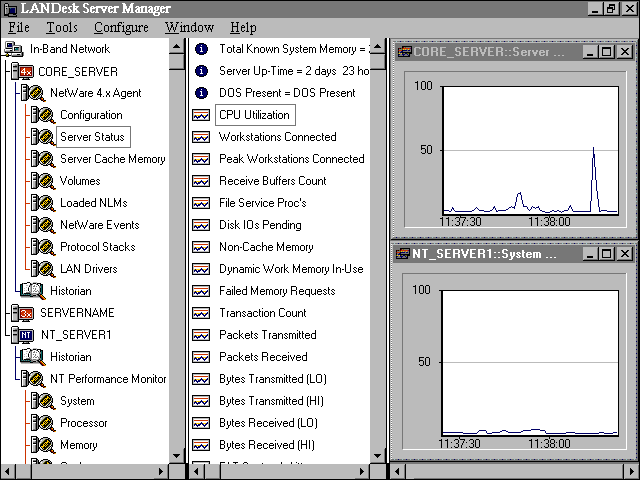
Task: Click the icon beside System
Action: (43, 401)
